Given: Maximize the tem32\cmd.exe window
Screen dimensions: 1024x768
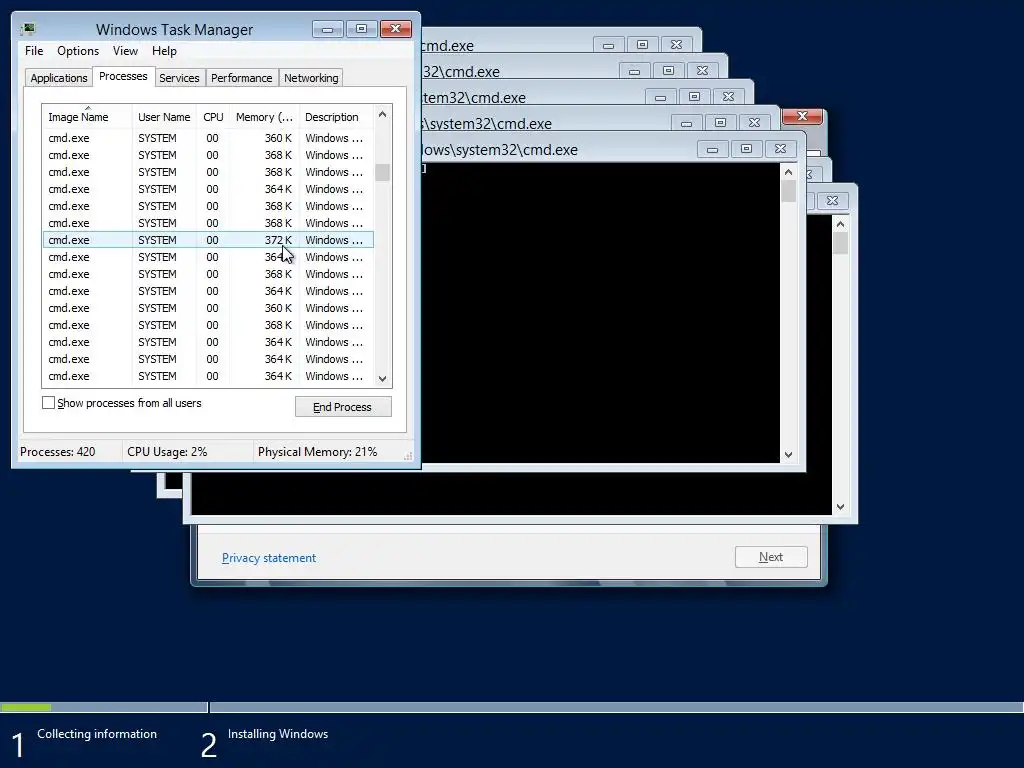Looking at the screenshot, I should click(694, 97).
